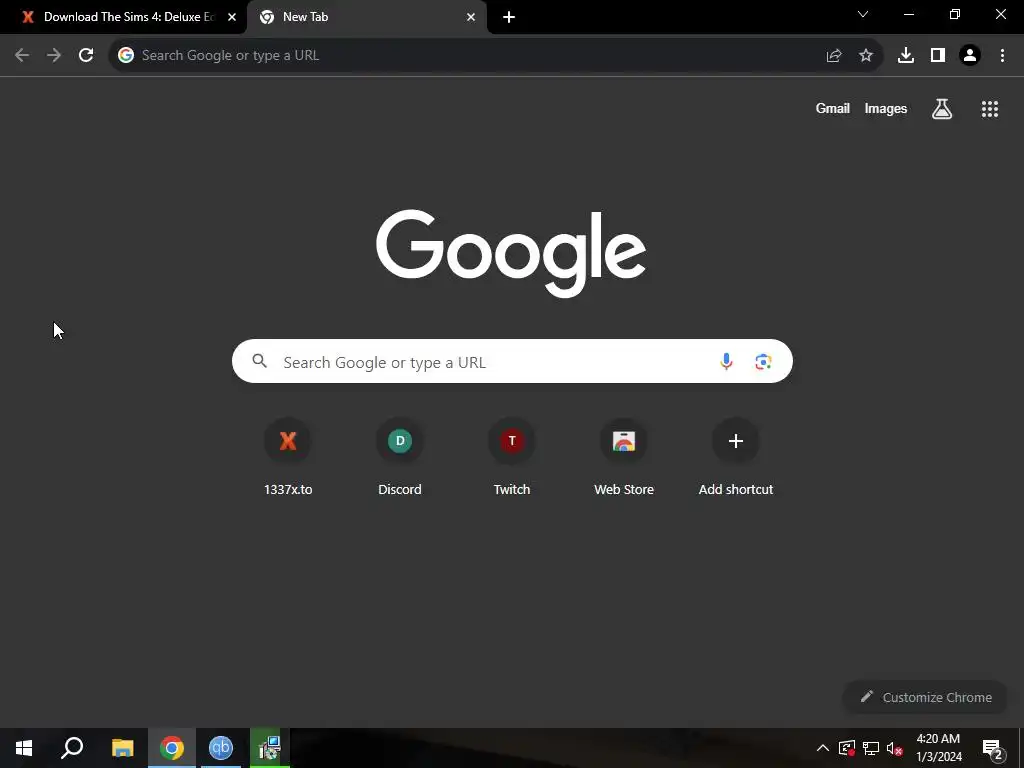Click the forward navigation arrow
This screenshot has width=1024, height=768.
[54, 56]
